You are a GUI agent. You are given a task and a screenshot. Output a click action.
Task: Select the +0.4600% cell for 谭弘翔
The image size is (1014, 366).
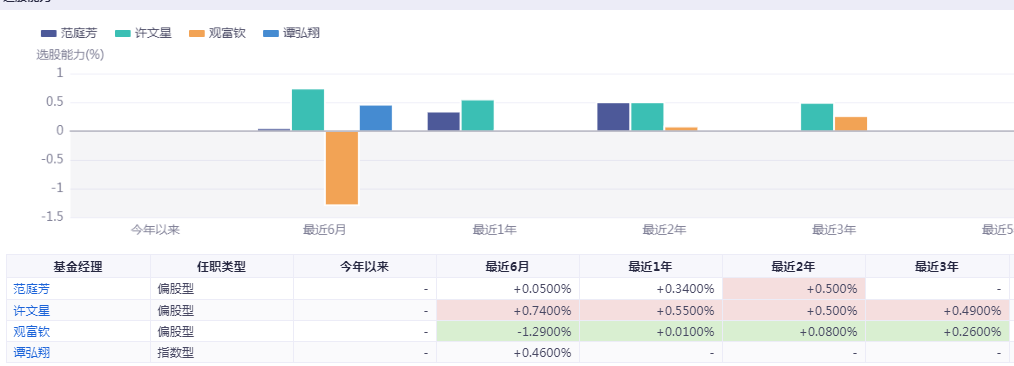(x=508, y=353)
